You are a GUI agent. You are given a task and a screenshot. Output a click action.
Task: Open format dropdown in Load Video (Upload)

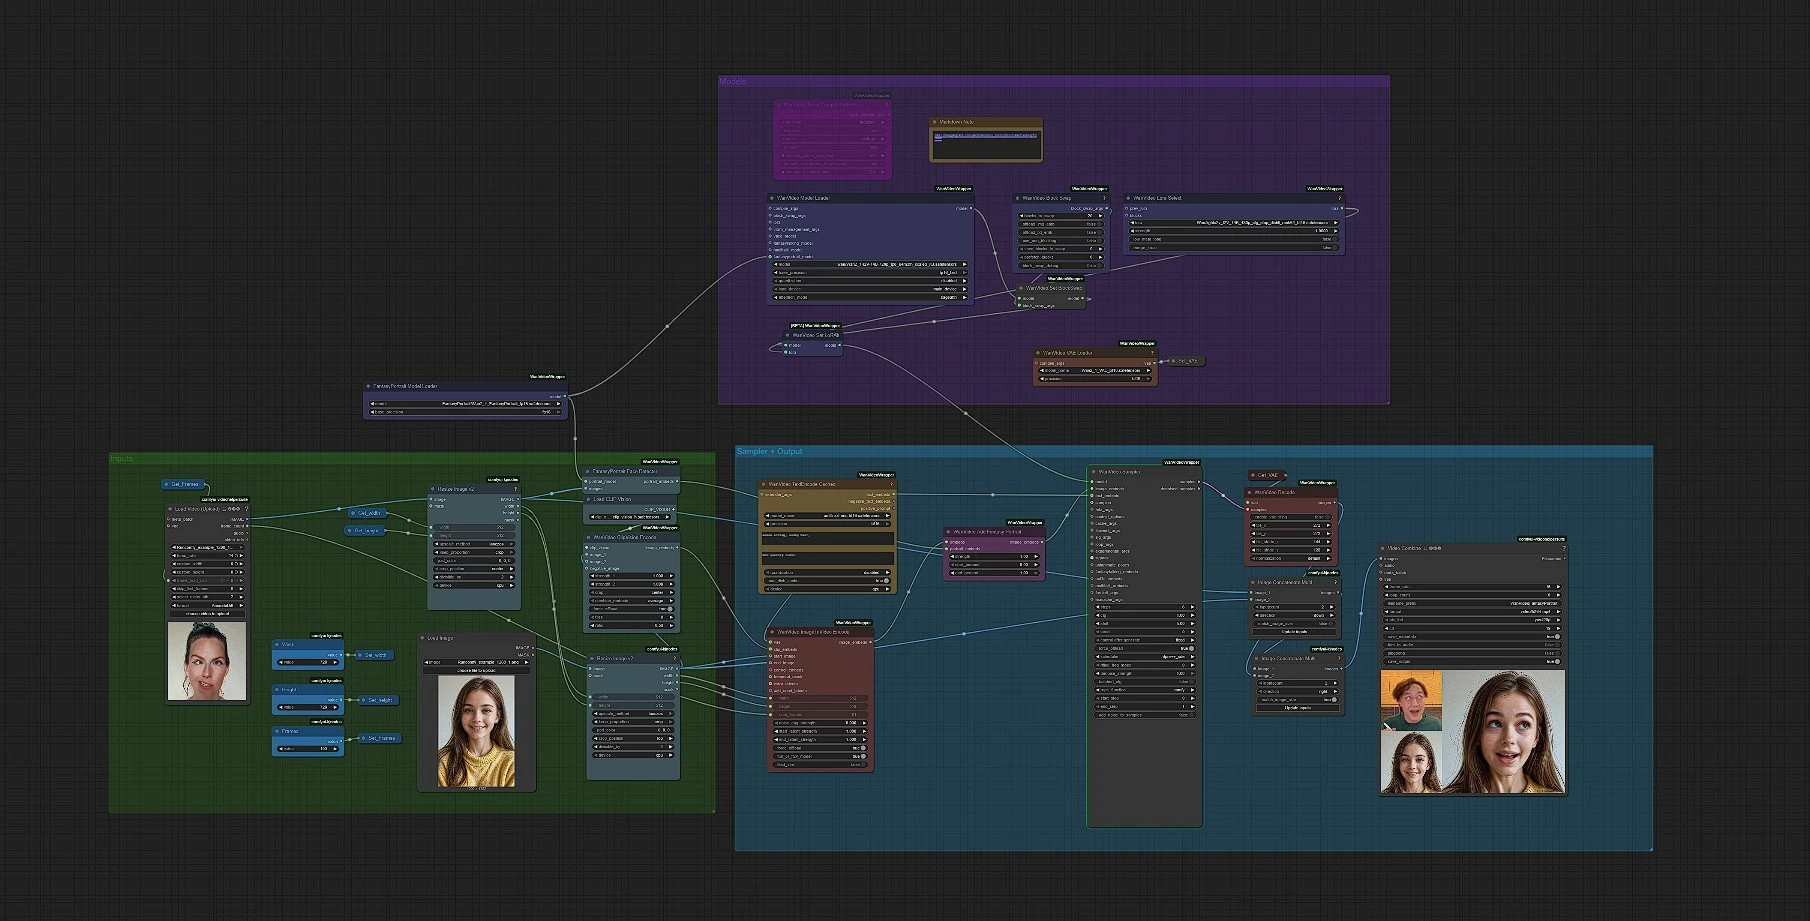pos(207,605)
